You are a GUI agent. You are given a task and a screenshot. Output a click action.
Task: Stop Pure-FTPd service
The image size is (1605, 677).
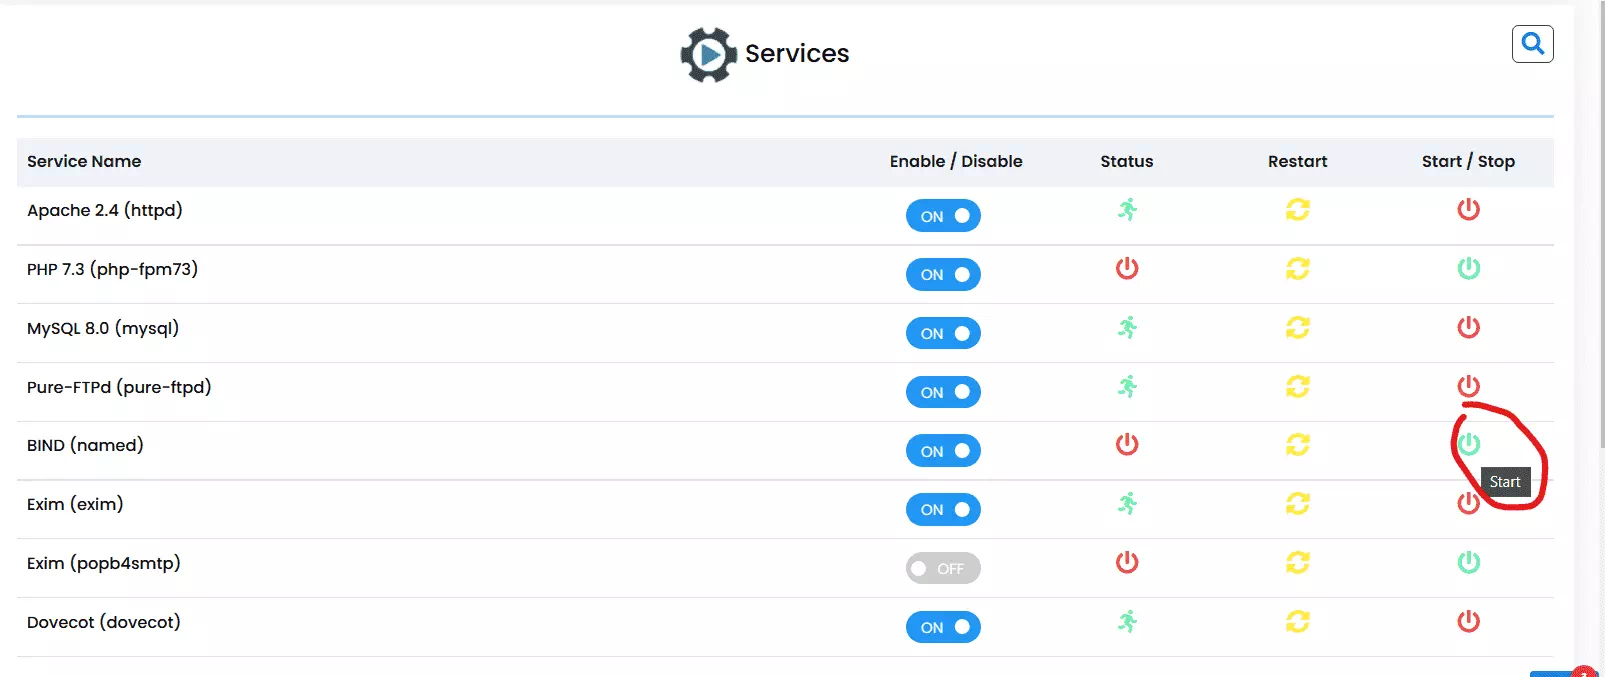(x=1468, y=386)
